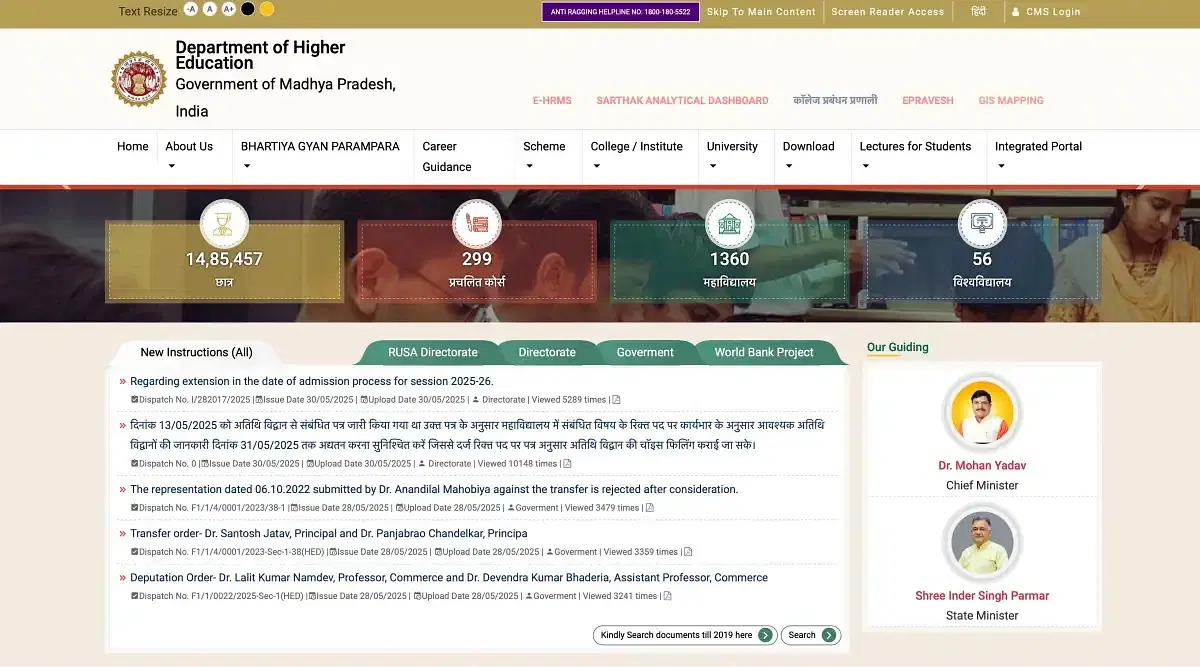The width and height of the screenshot is (1200, 667).
Task: Click the university icon above 56
Action: 982,224
